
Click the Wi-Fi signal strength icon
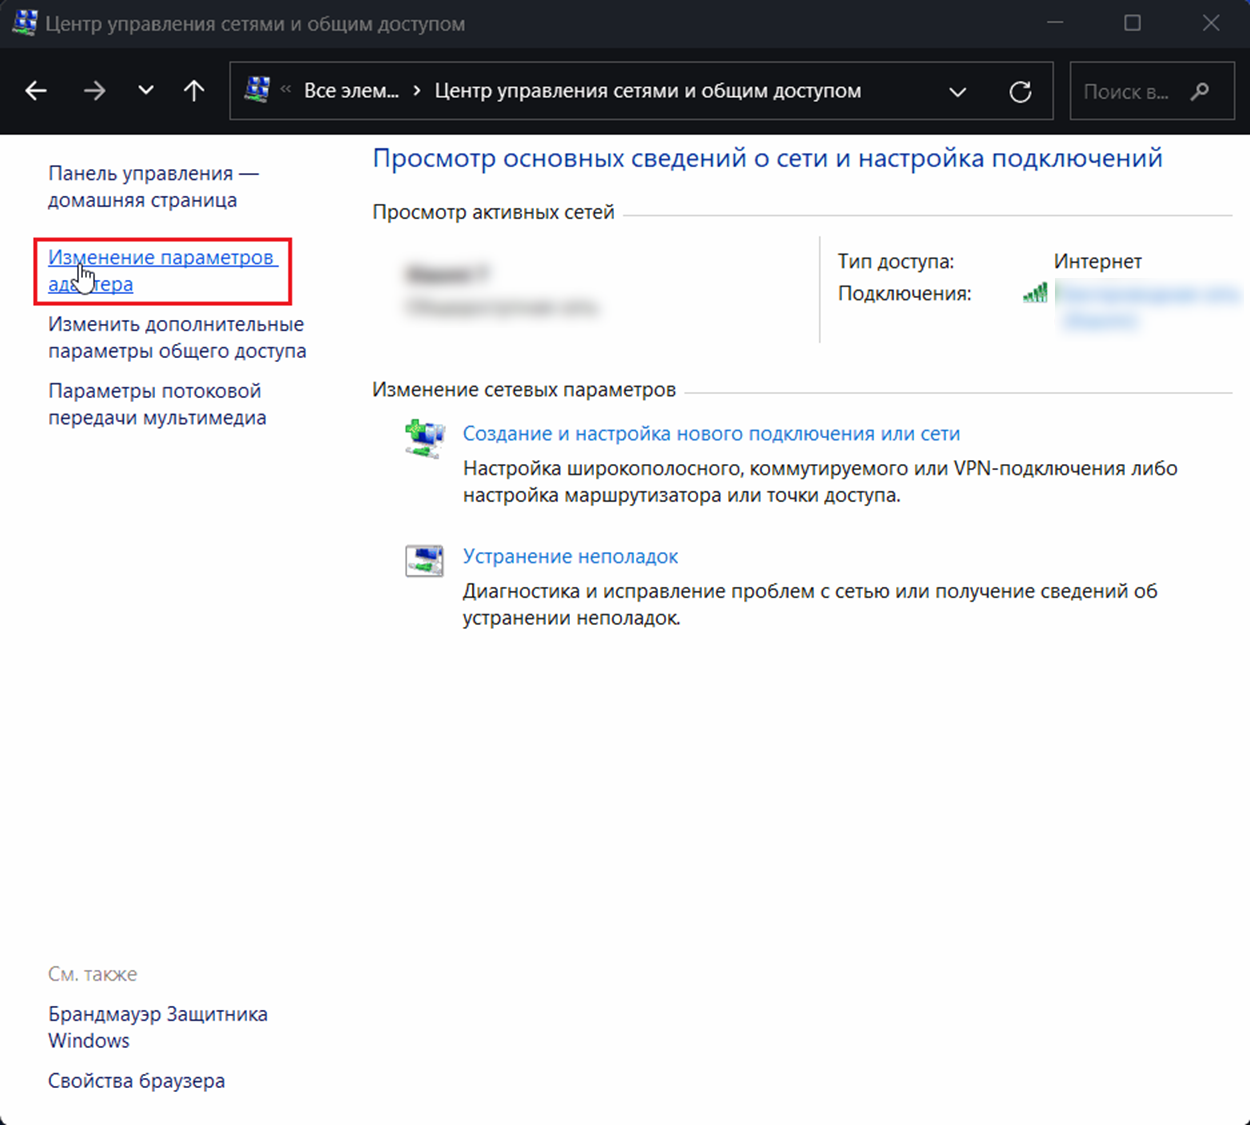1035,293
